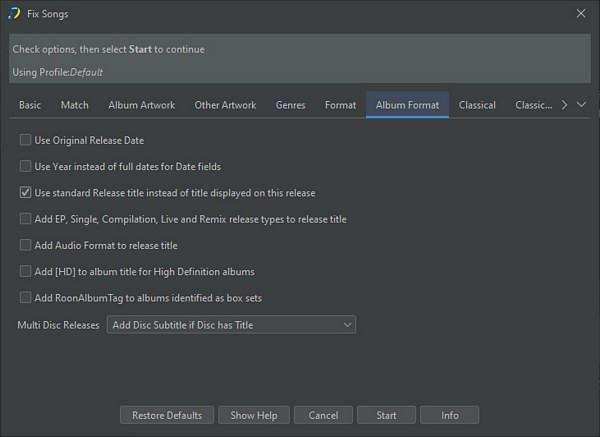Viewport: 600px width, 437px height.
Task: Toggle Use Year instead of full dates
Action: pyautogui.click(x=26, y=166)
